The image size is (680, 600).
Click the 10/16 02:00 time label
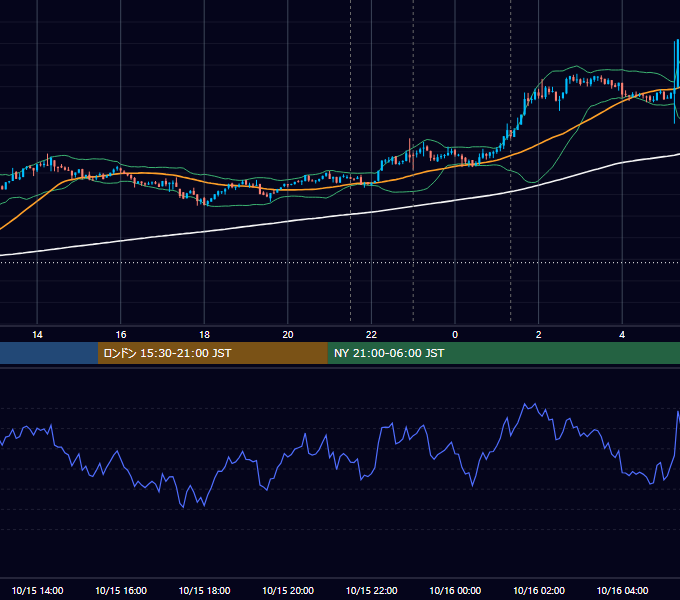[x=539, y=590]
